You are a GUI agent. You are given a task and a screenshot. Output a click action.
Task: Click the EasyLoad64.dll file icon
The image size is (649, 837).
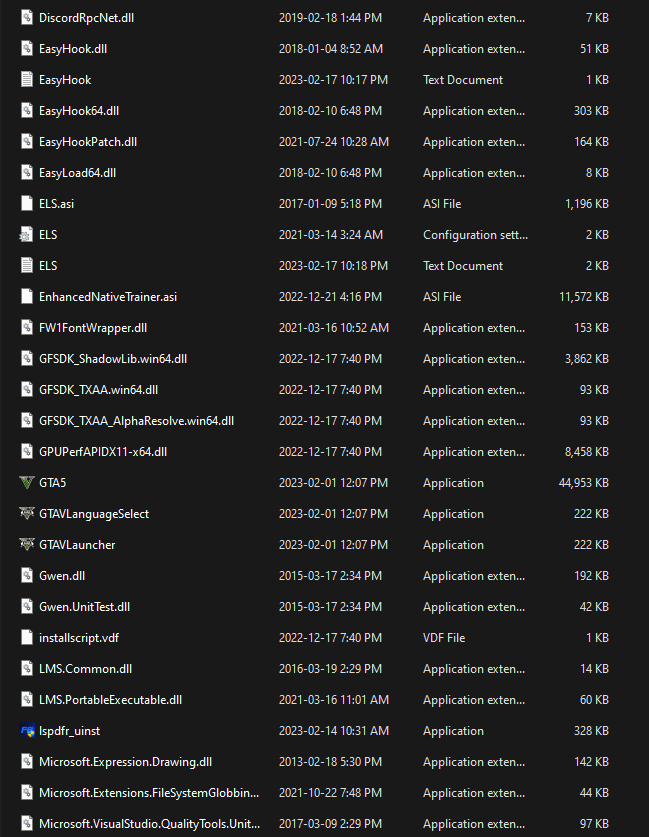(27, 172)
